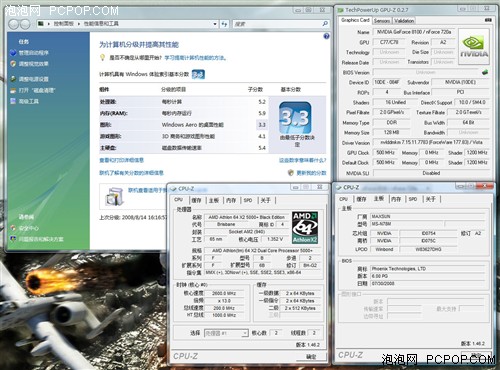Click the 确定 button in the left CPU-Z window
The width and height of the screenshot is (500, 370).
pyautogui.click(x=311, y=357)
